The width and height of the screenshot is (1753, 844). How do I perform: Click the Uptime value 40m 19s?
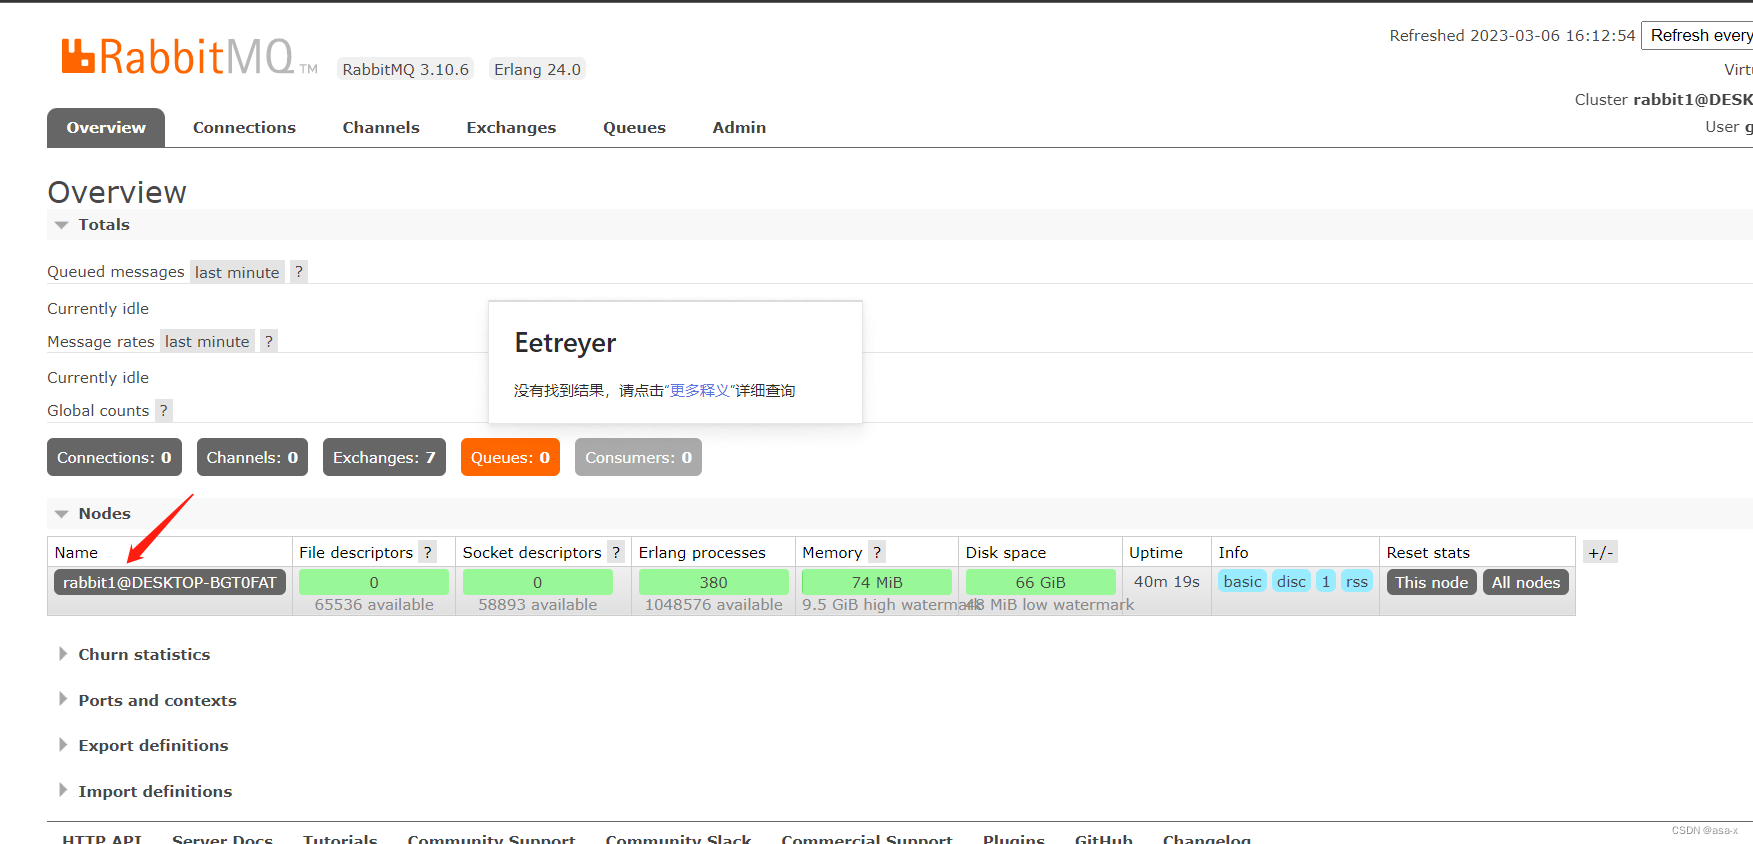(1166, 581)
